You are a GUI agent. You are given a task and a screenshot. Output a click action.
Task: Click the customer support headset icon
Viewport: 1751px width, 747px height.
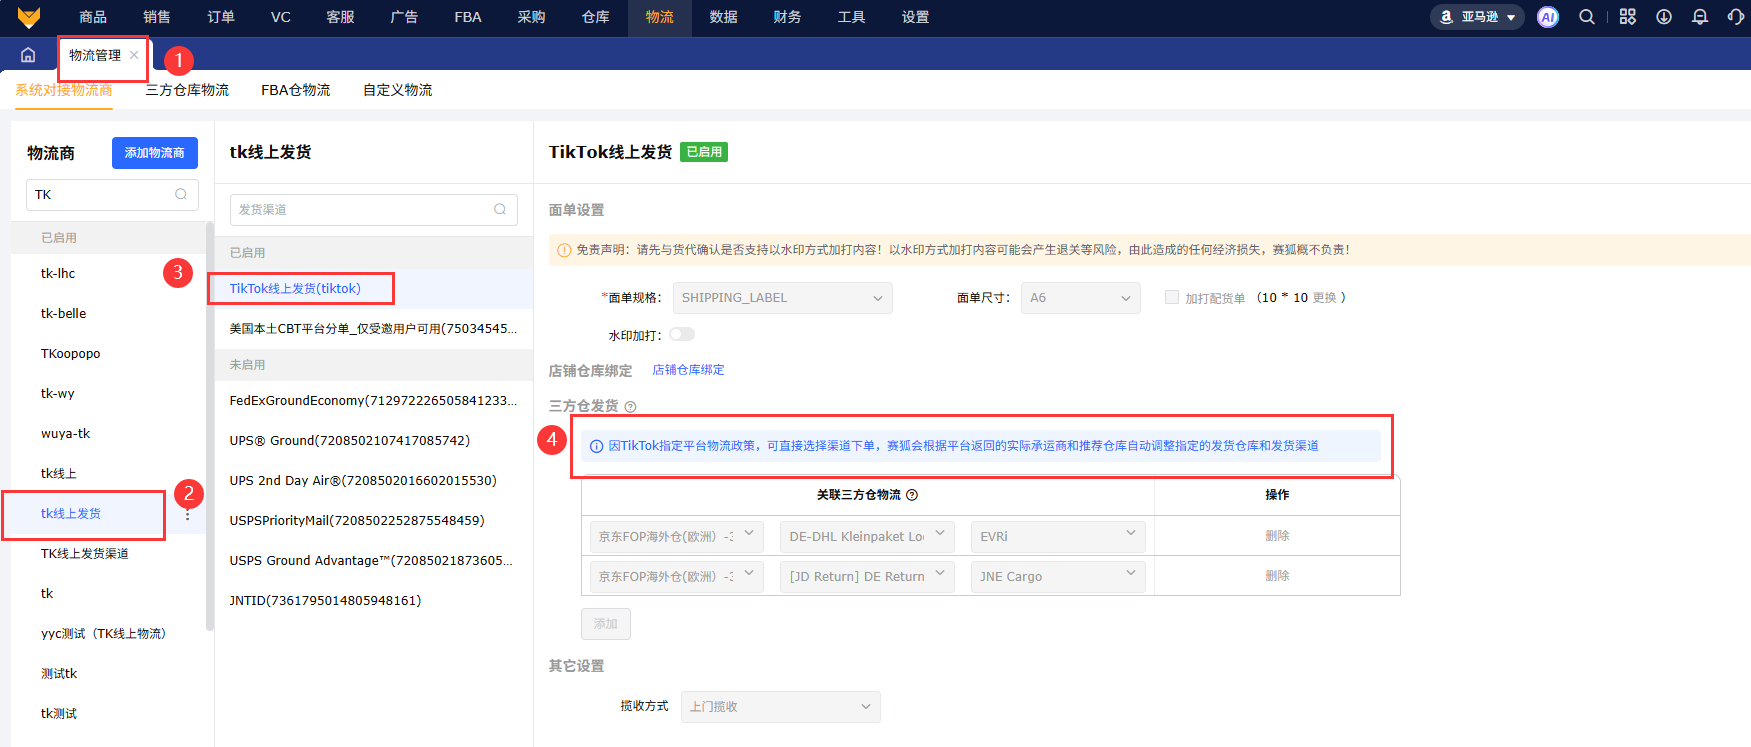[x=1736, y=17]
